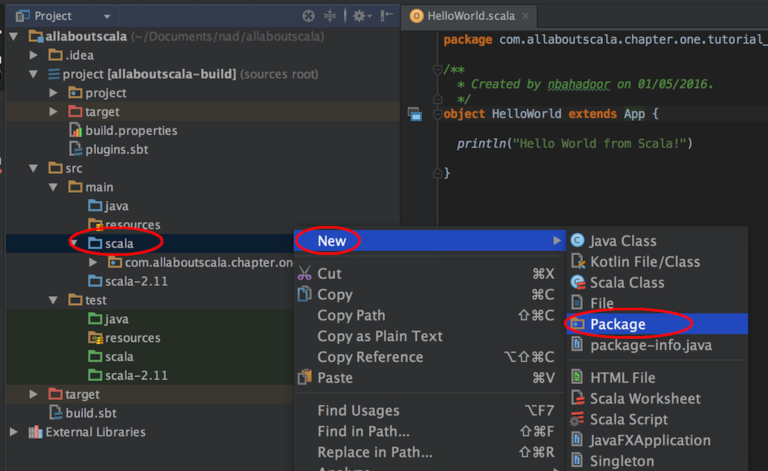Fold the HelloWorld object body
This screenshot has height=471, width=768.
pyautogui.click(x=437, y=115)
